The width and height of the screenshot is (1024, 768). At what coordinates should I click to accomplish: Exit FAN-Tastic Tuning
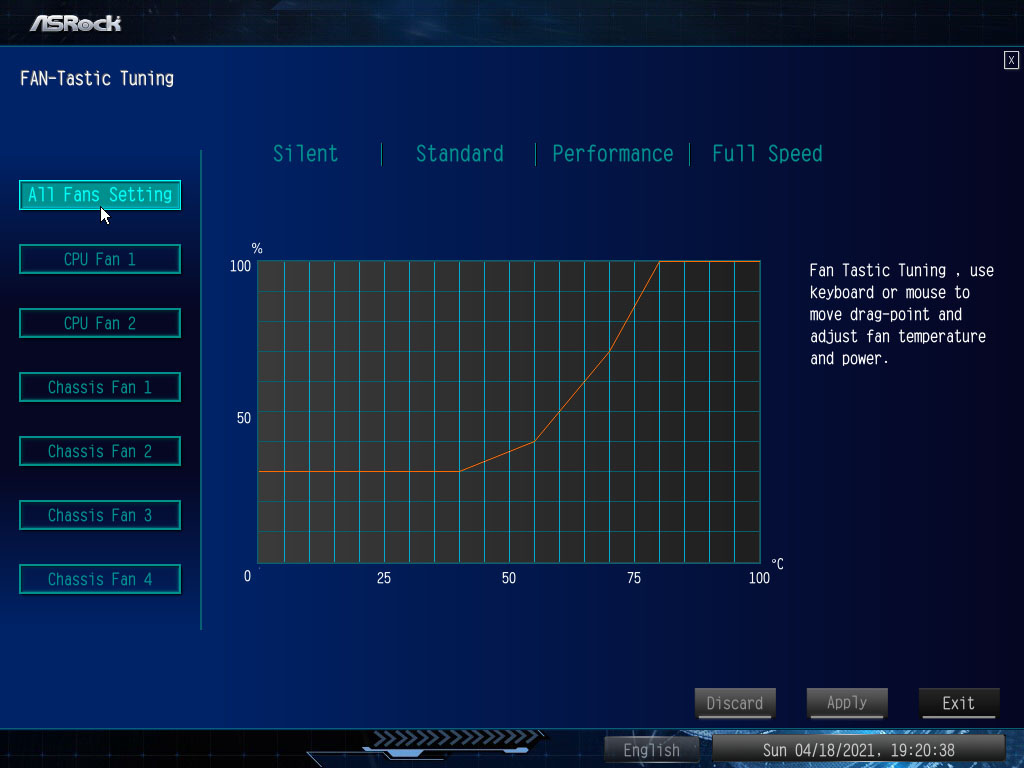tap(959, 703)
